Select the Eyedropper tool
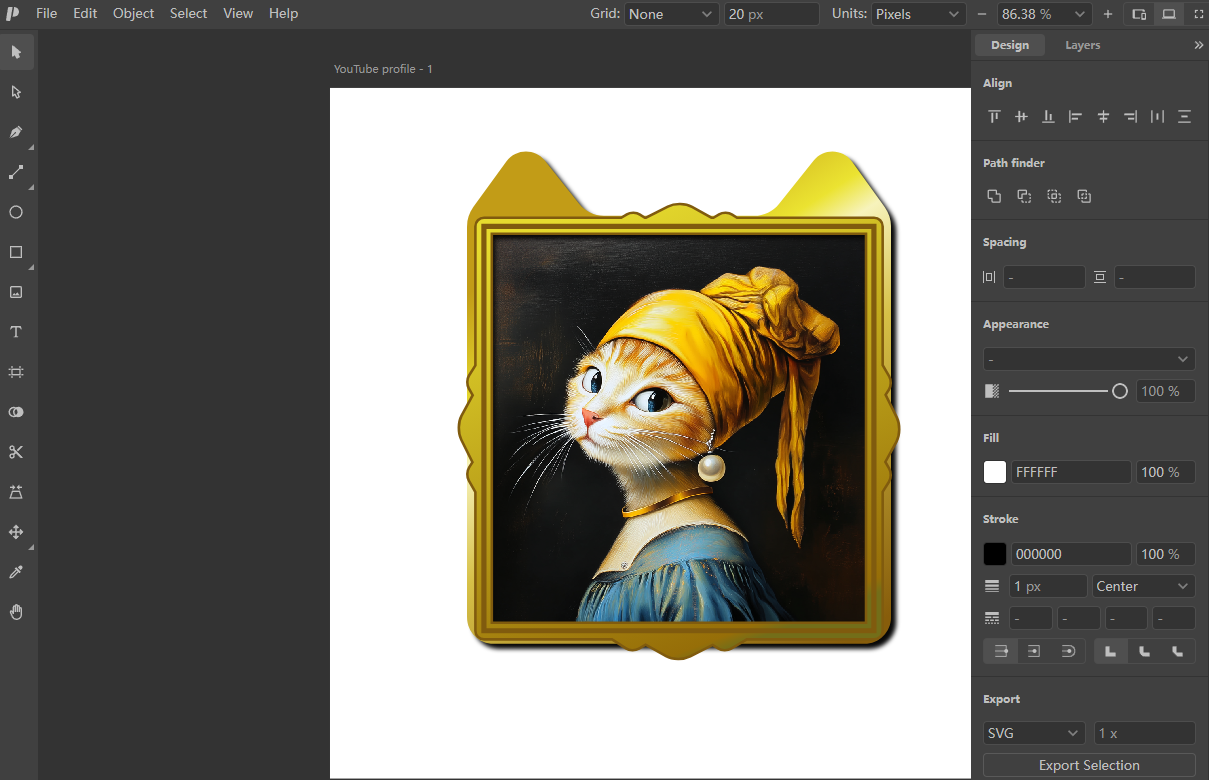The image size is (1209, 780). 16,572
